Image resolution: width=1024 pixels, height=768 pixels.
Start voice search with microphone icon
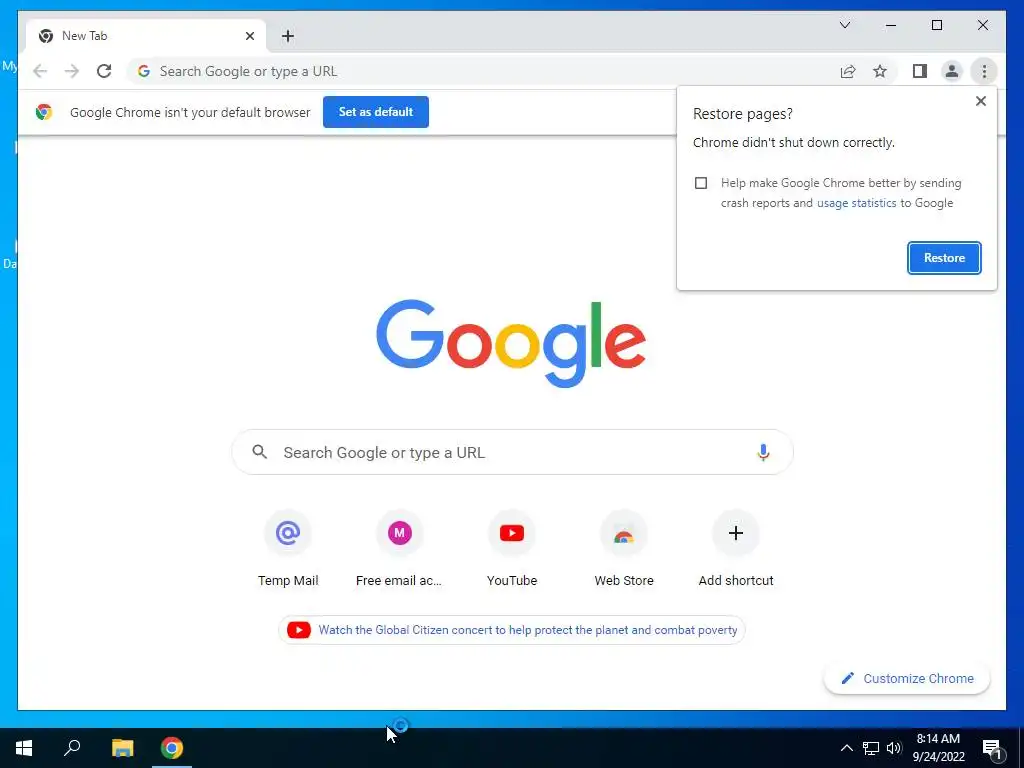763,452
